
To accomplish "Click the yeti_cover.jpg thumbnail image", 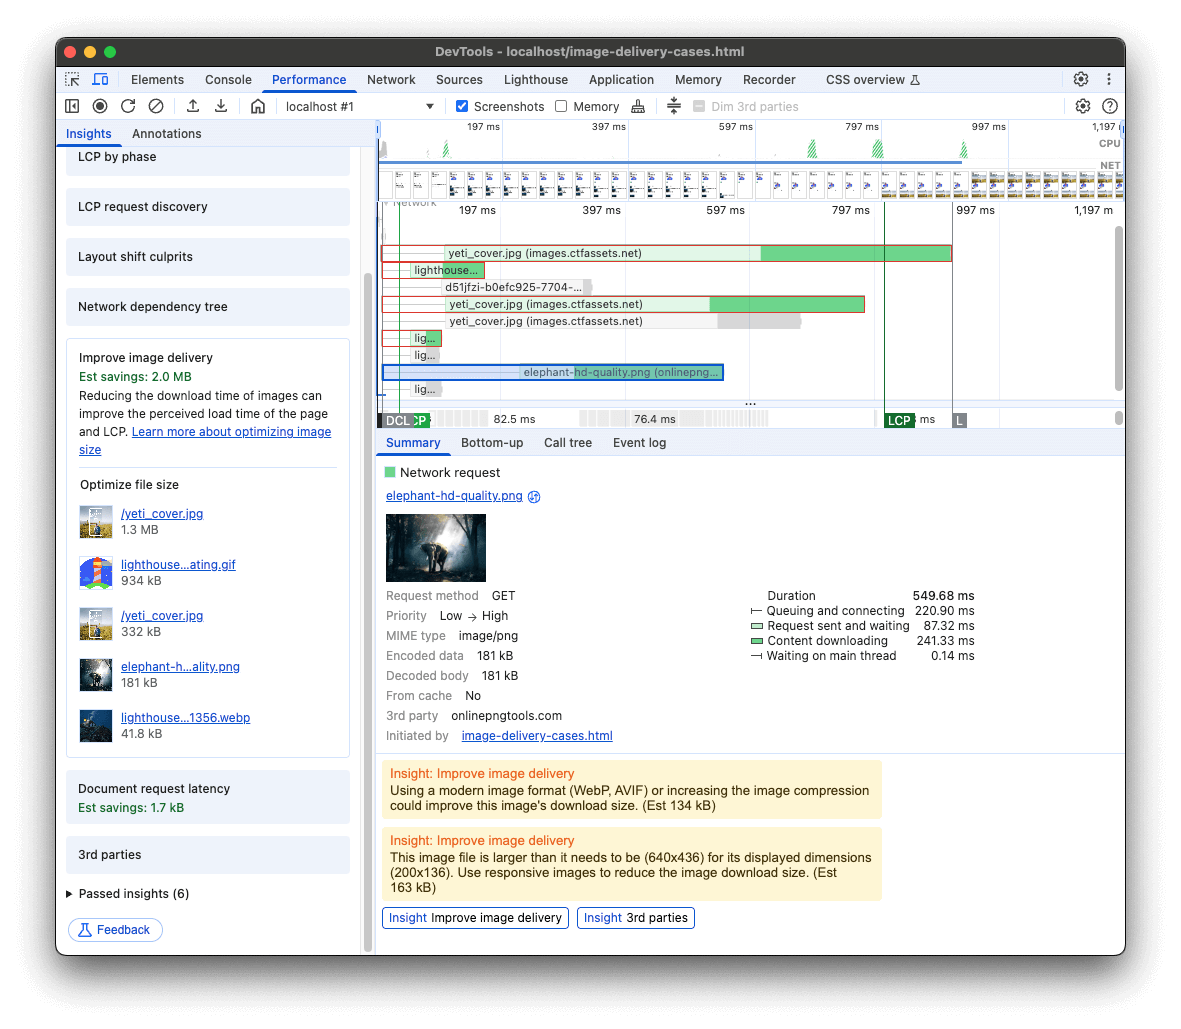I will click(95, 521).
